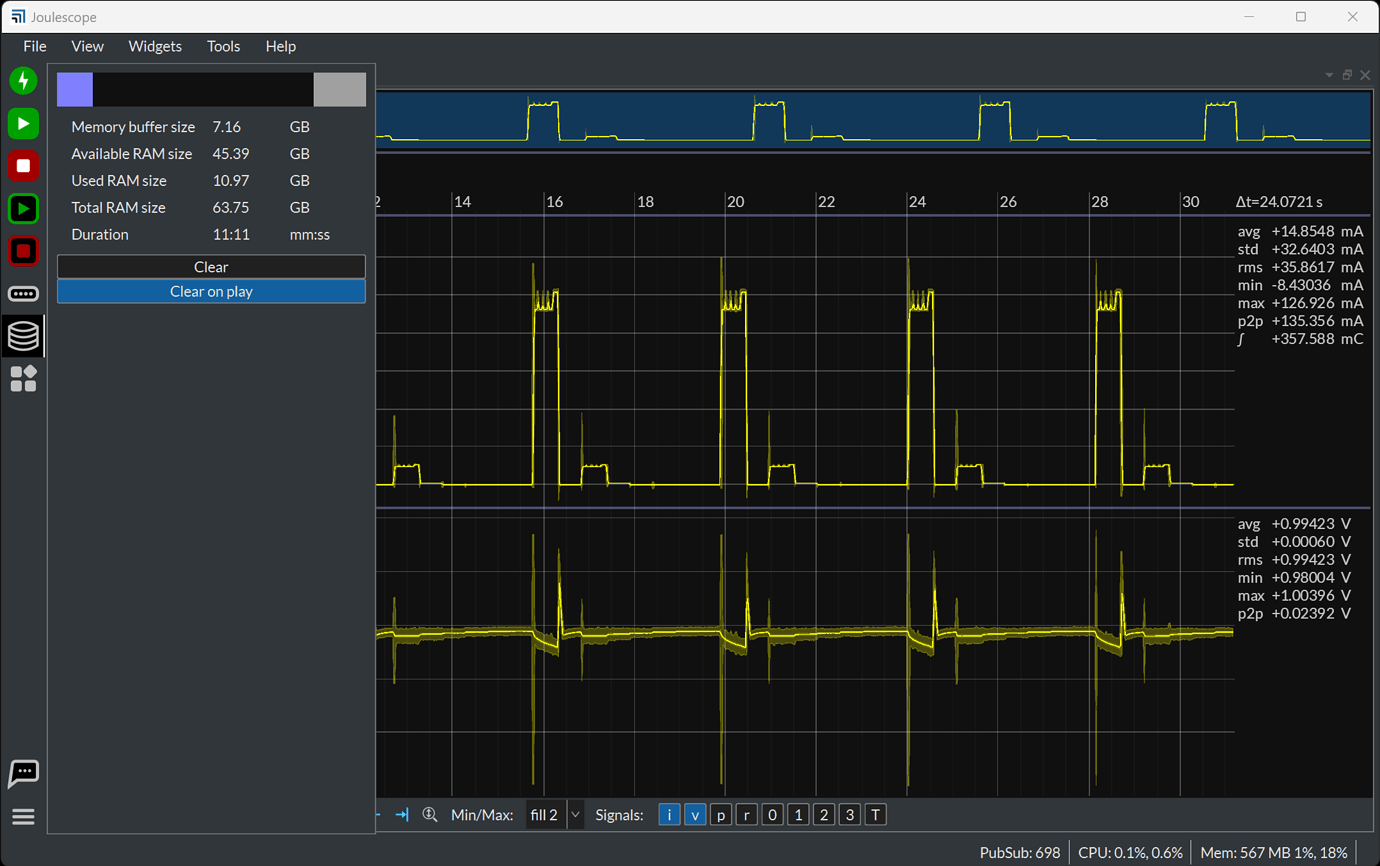Open the Help menu
Screen dimensions: 1380x866
click(281, 46)
